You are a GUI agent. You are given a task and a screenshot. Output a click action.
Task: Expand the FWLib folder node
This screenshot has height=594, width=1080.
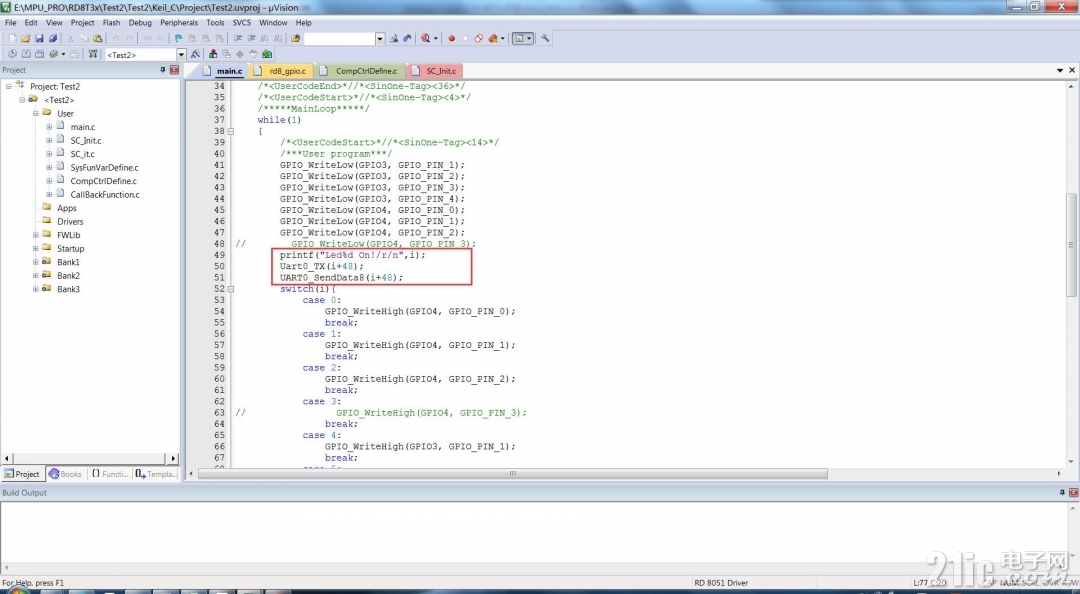36,235
